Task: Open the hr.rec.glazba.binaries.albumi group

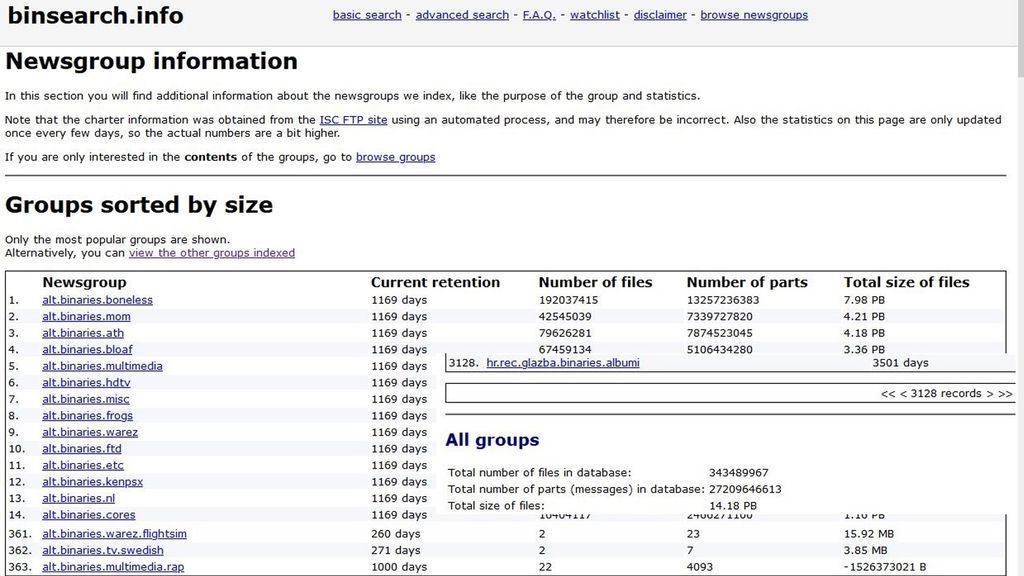Action: click(562, 362)
